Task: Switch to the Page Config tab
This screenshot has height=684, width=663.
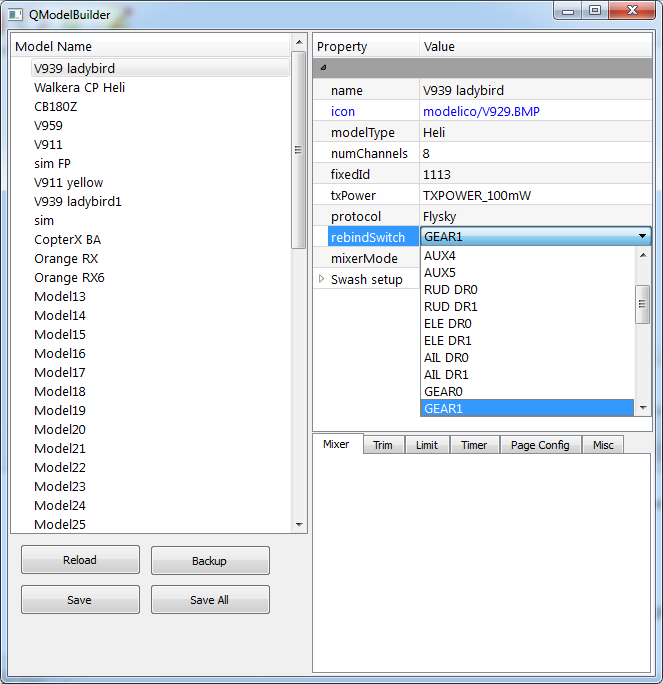Action: [x=540, y=445]
